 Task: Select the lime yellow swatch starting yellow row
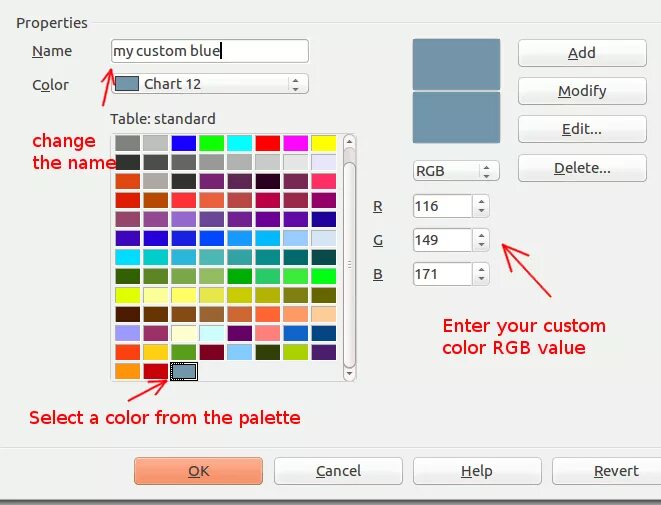click(128, 295)
